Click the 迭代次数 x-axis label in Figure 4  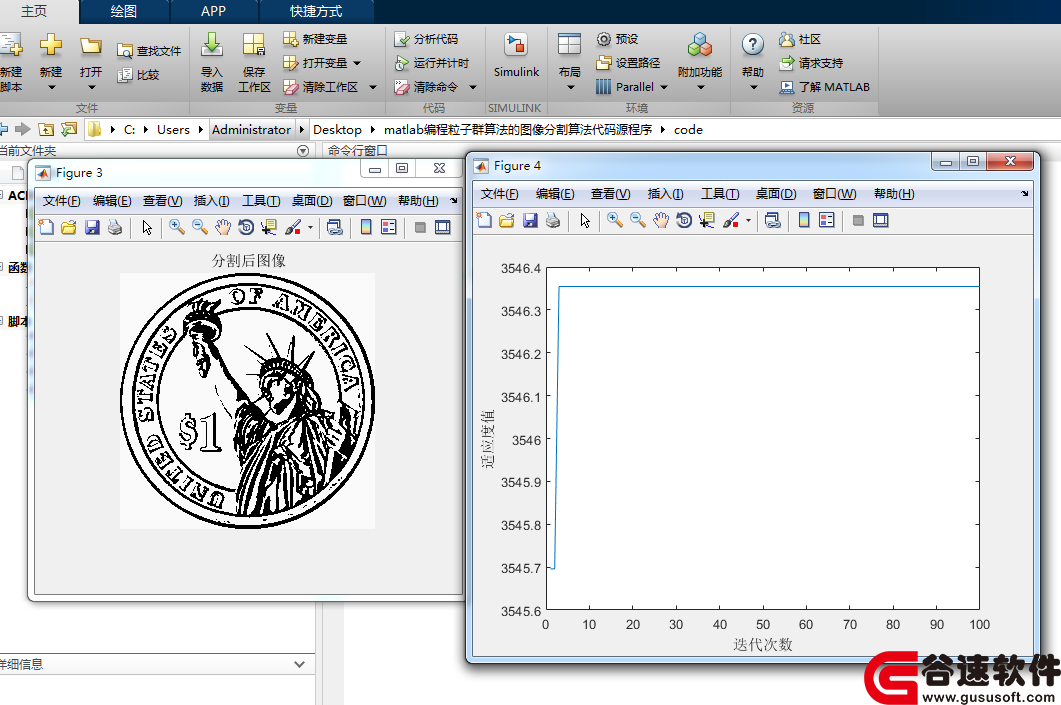pos(763,645)
